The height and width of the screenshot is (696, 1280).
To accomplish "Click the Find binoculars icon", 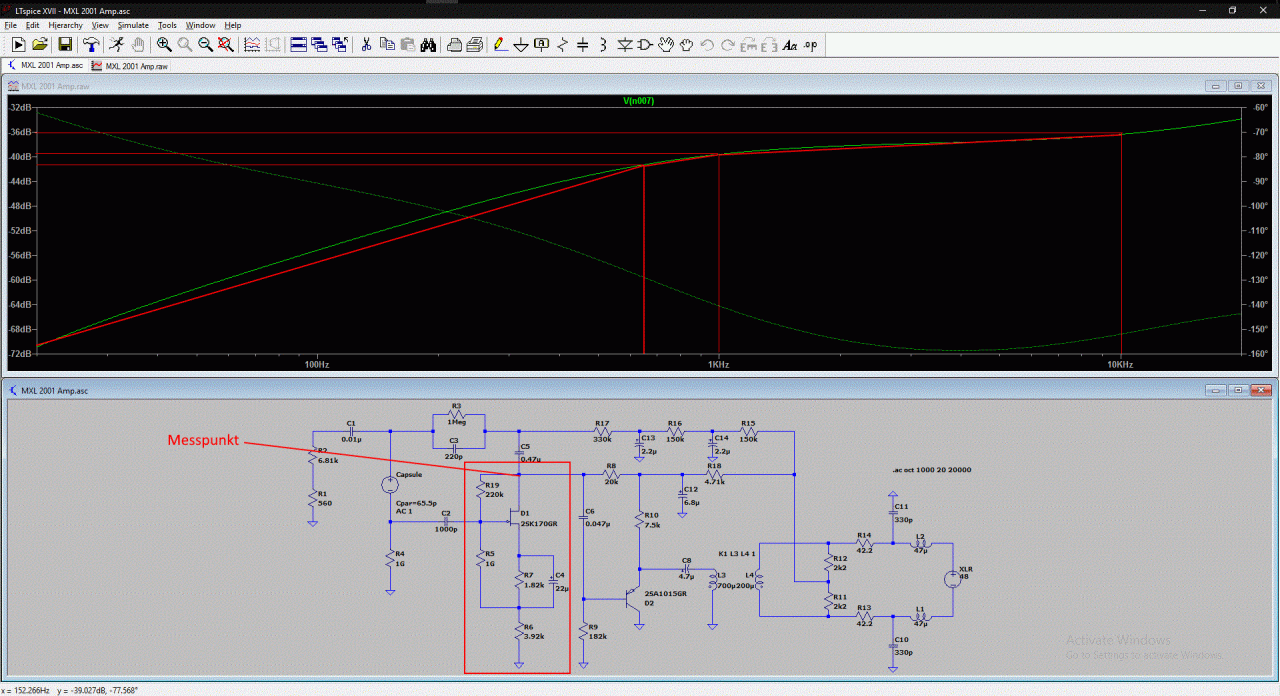I will click(428, 45).
